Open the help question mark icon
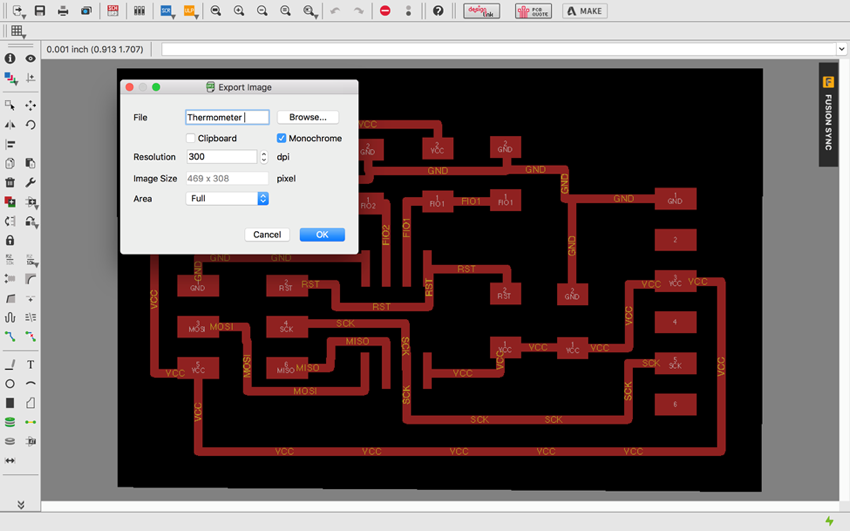Screen dimensions: 850x531 [x=438, y=11]
